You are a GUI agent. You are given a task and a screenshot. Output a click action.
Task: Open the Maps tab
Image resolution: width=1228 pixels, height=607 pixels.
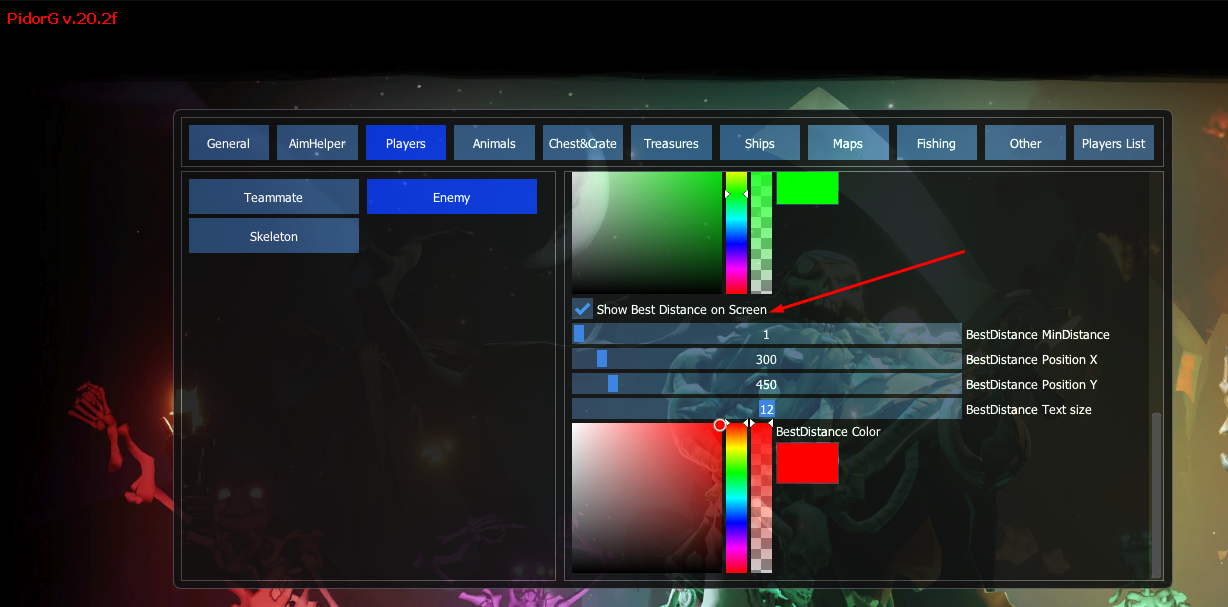point(848,143)
